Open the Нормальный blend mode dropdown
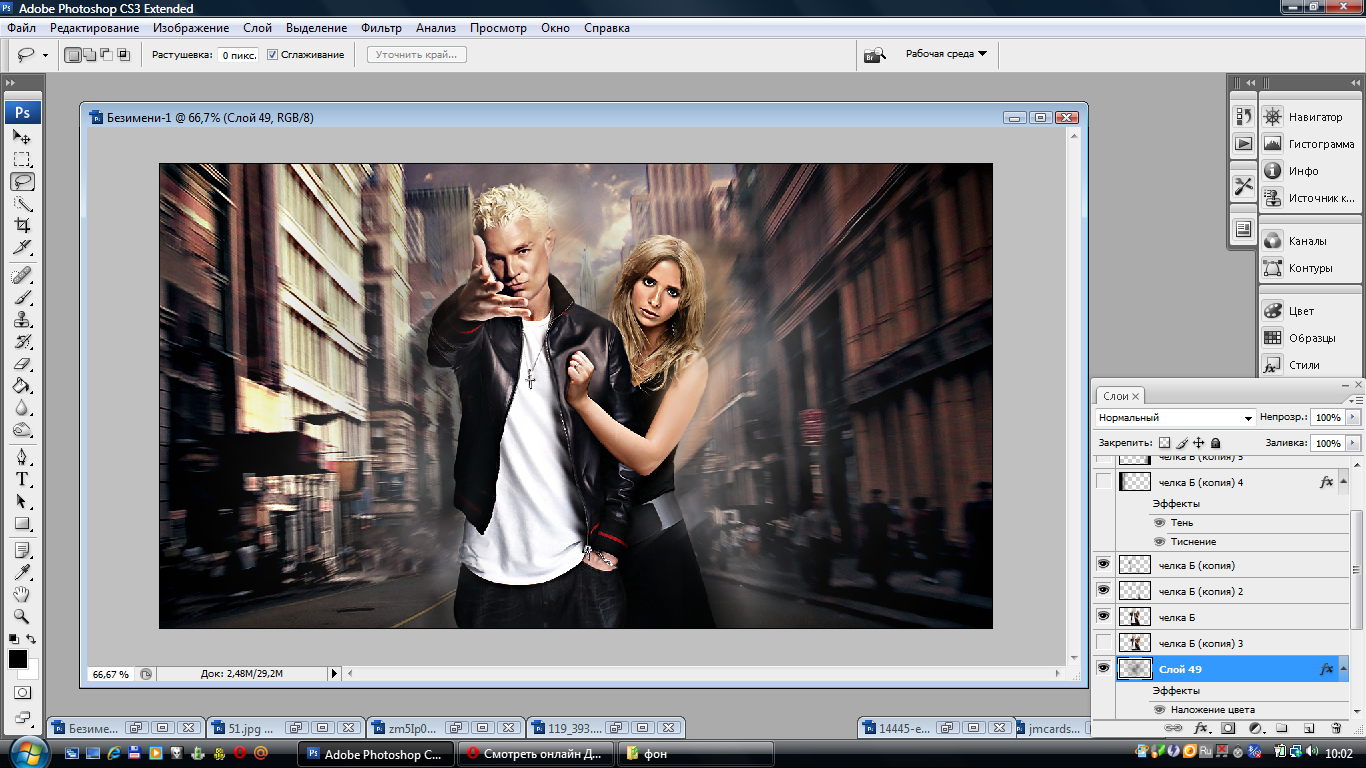1366x768 pixels. click(1175, 418)
